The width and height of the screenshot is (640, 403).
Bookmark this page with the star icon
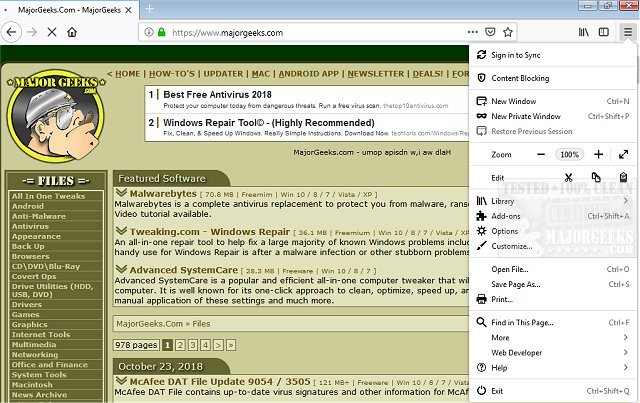click(508, 32)
